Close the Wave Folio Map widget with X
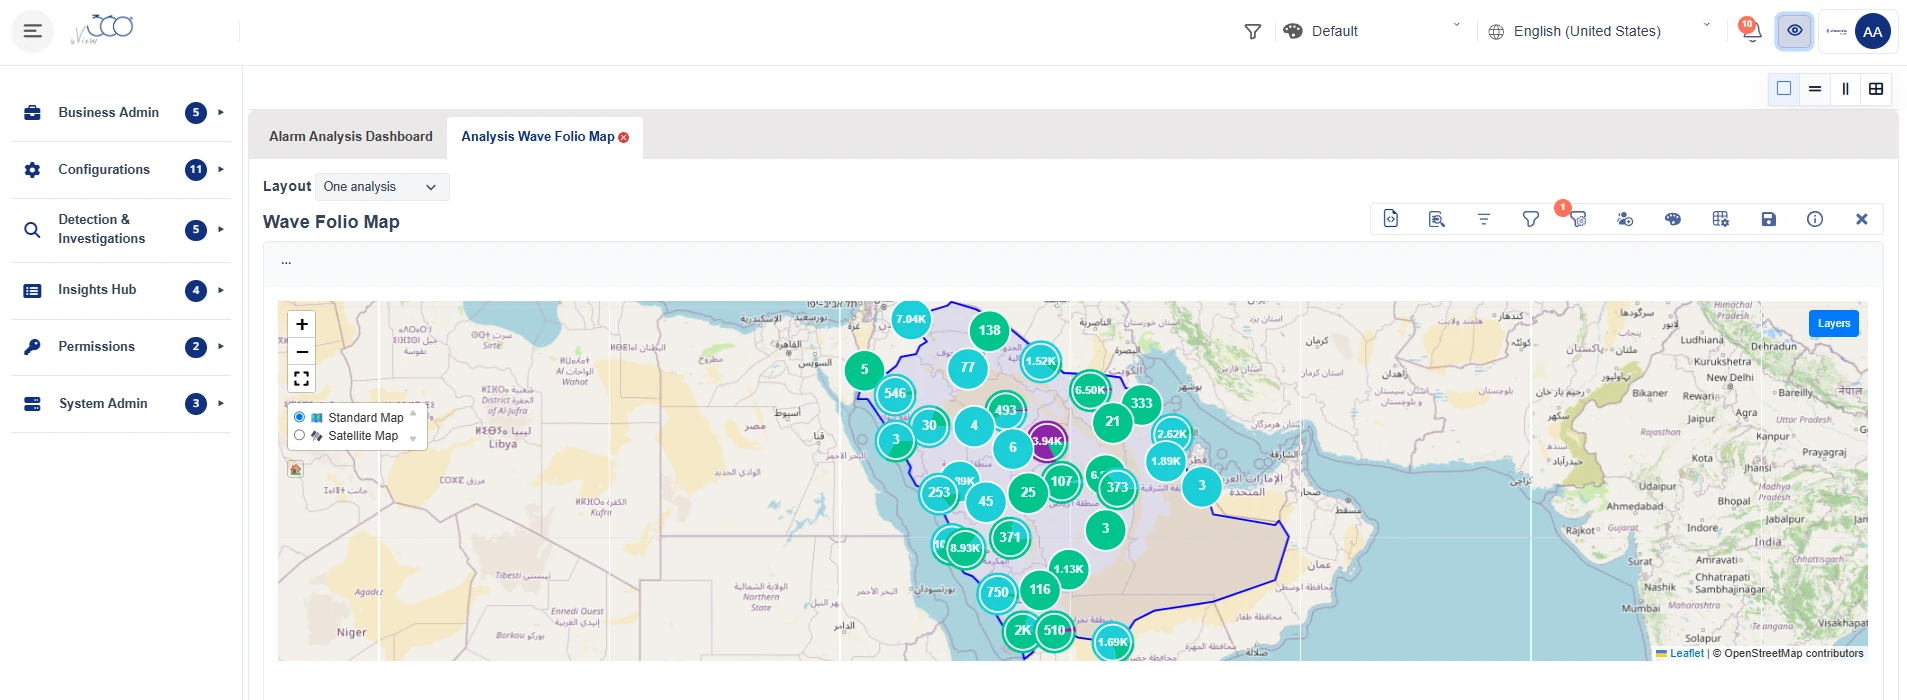Image resolution: width=1907 pixels, height=700 pixels. pos(1862,219)
